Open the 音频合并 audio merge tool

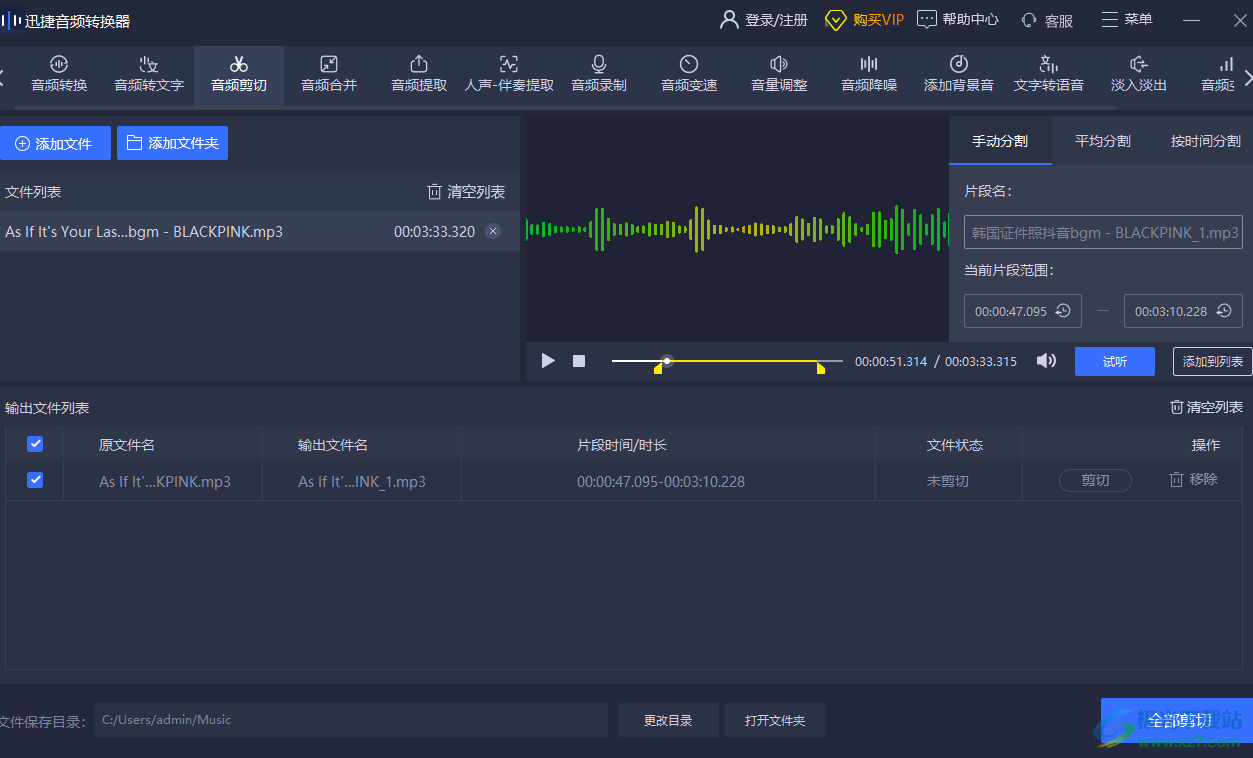(329, 74)
